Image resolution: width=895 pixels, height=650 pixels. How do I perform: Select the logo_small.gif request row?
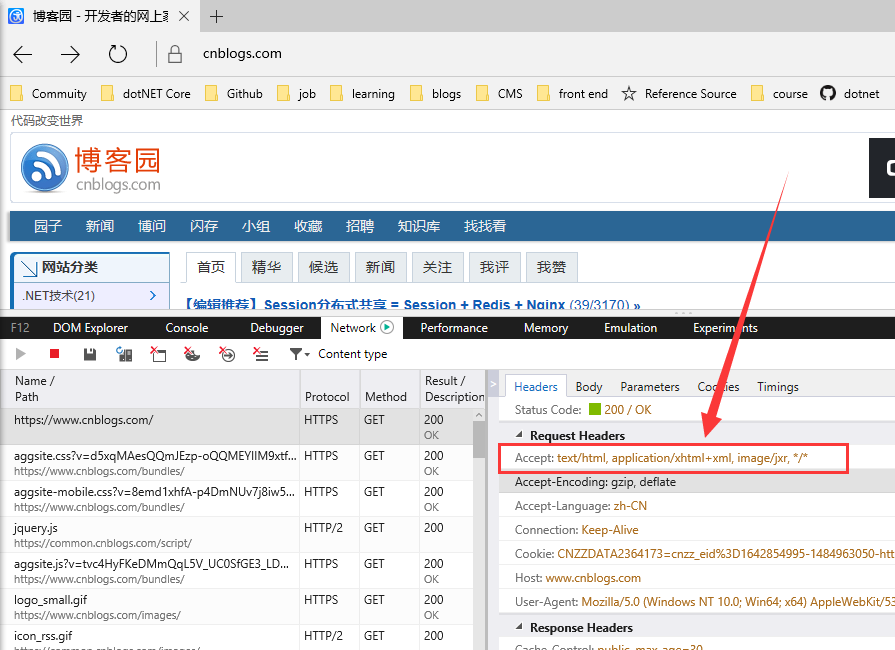point(236,607)
